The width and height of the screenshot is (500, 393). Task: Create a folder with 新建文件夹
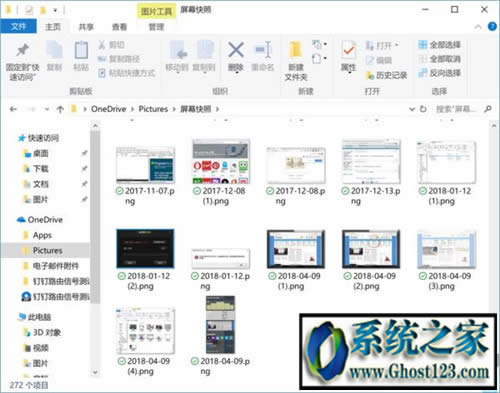296,62
